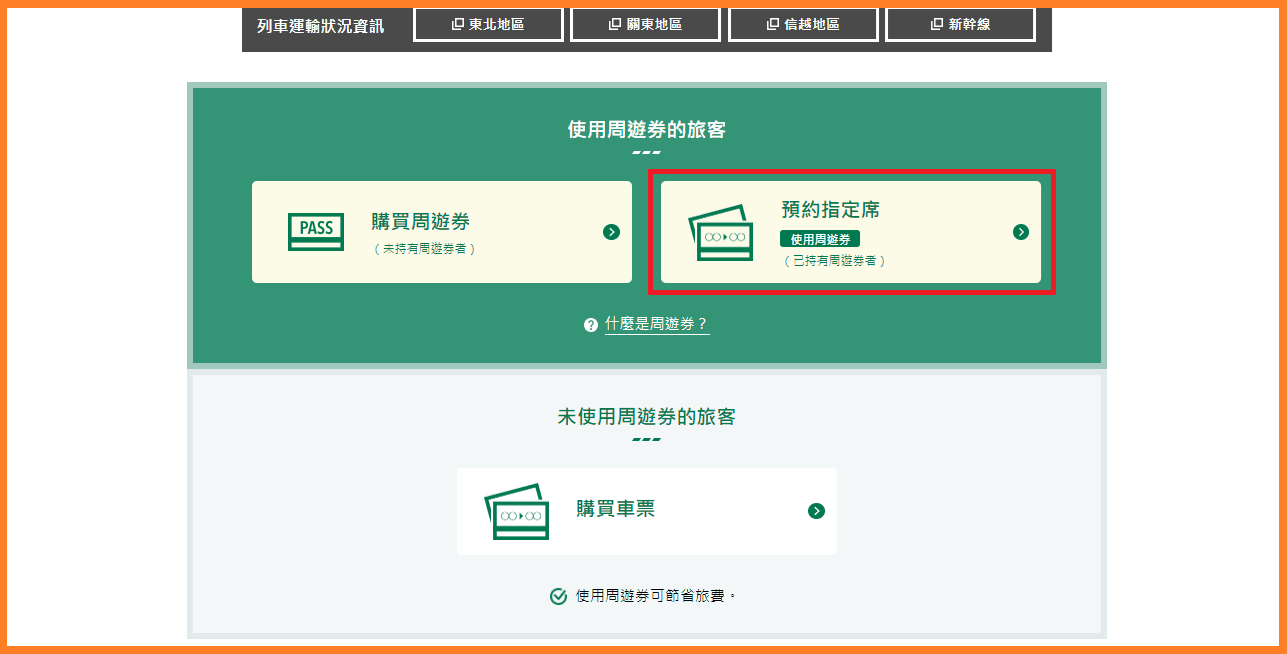1287x654 pixels.
Task: Select the 購買車票 title text
Action: tap(615, 509)
